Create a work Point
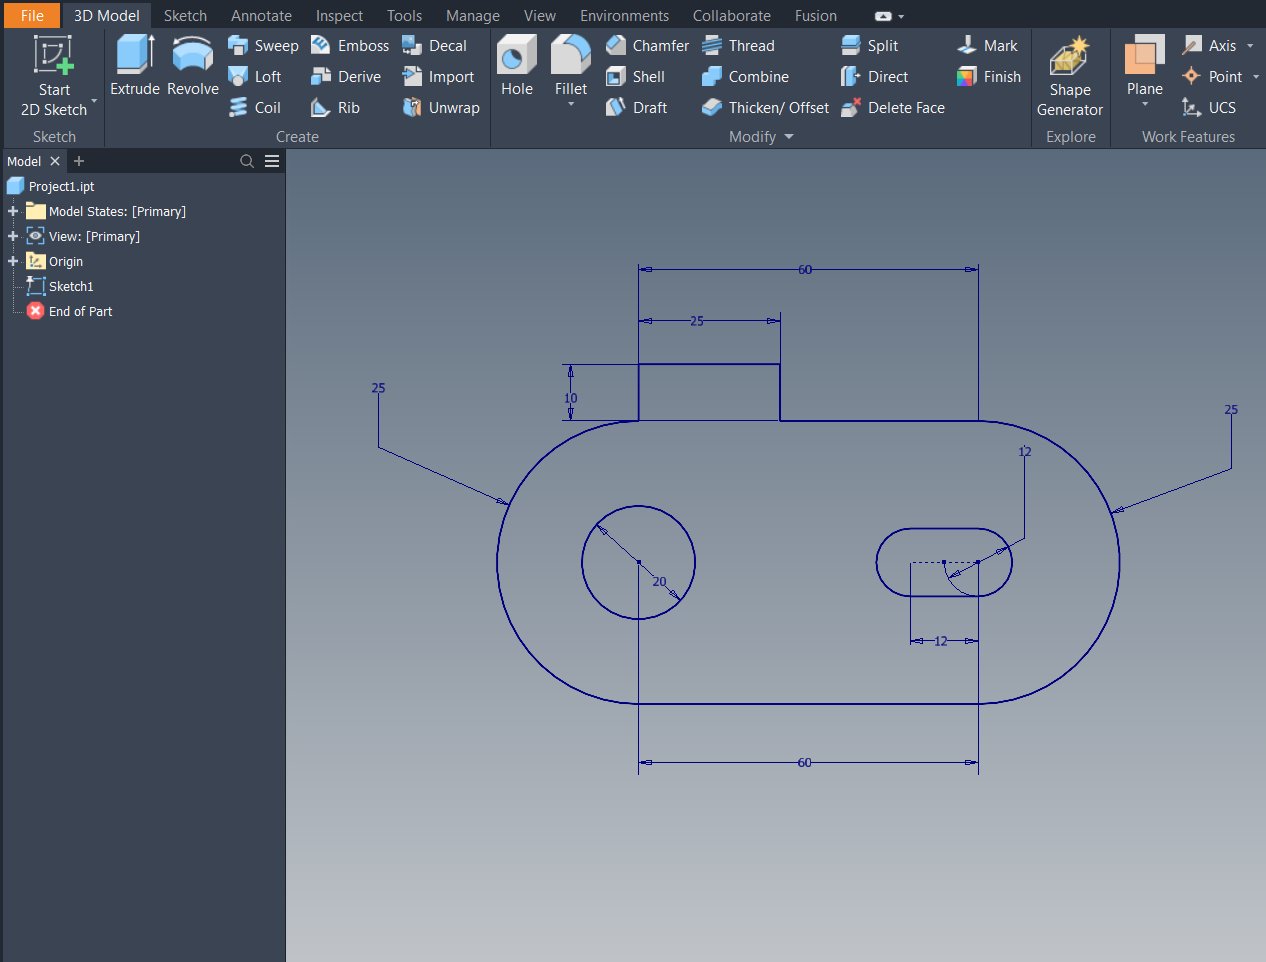Screen dimensions: 1266x962 pos(1212,77)
